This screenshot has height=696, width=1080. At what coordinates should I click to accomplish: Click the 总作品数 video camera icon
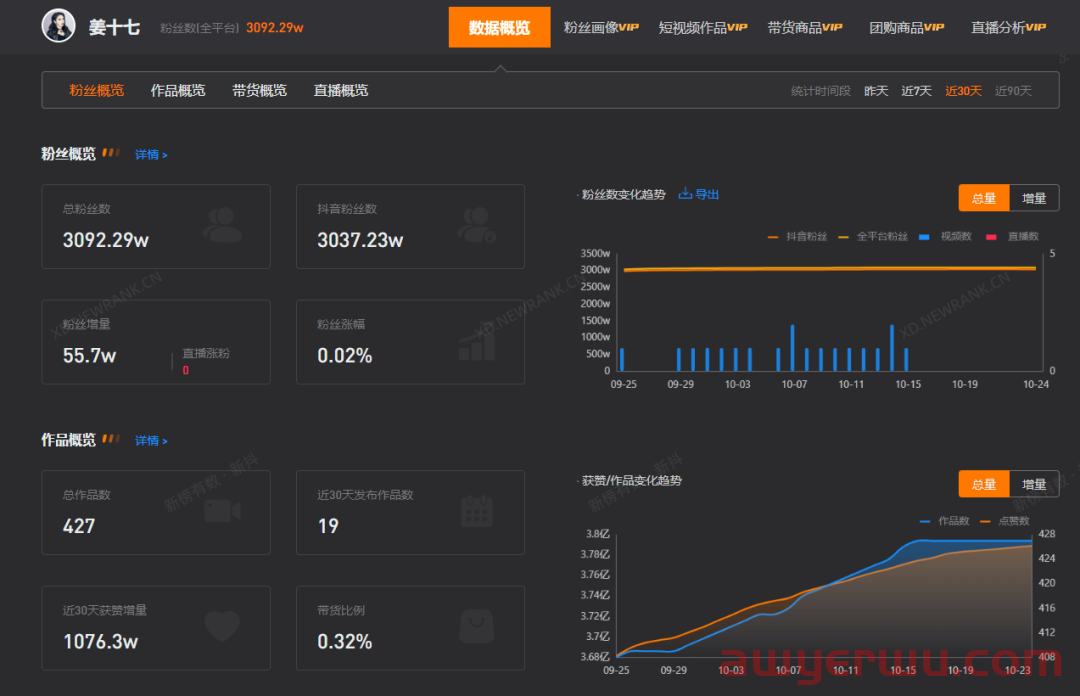[x=222, y=511]
